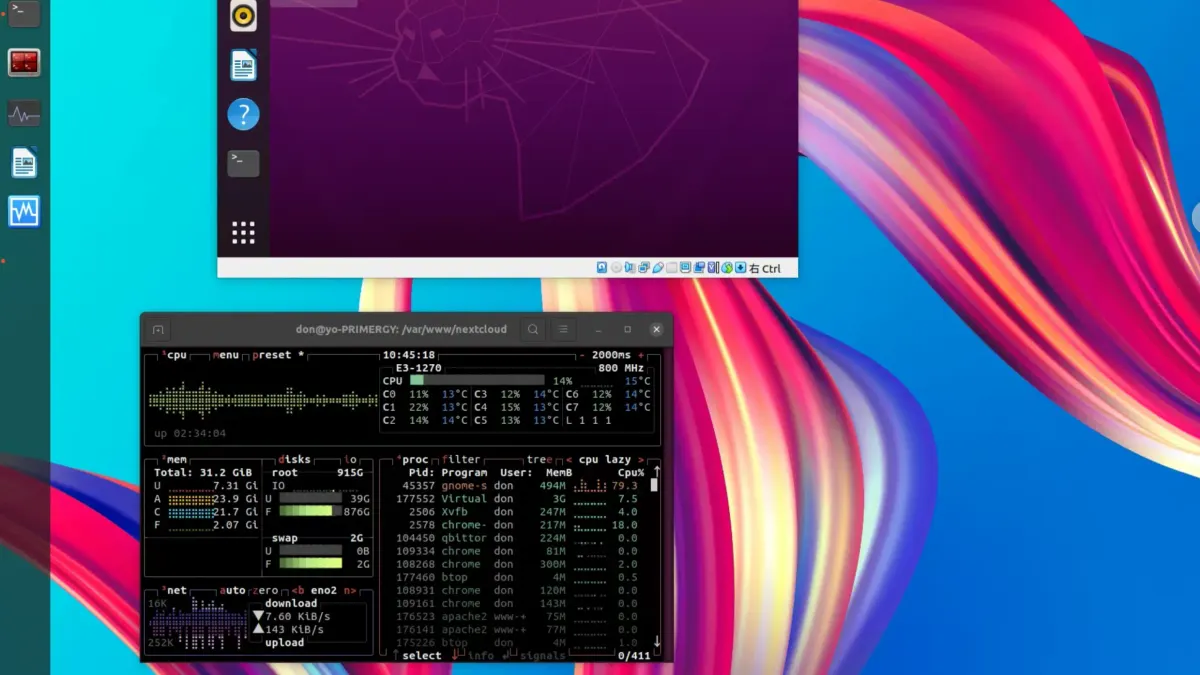Click the VirtualBox hard disk activity indicator
The height and width of the screenshot is (675, 1200).
point(602,268)
